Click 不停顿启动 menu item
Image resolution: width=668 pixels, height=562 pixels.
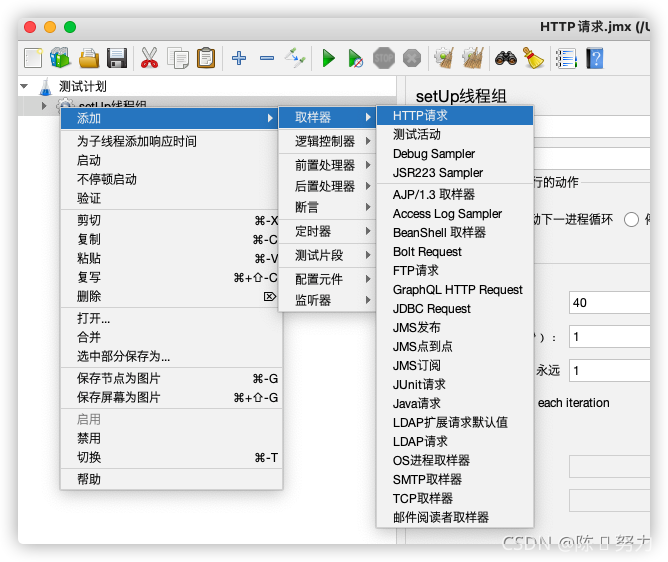[x=172, y=179]
